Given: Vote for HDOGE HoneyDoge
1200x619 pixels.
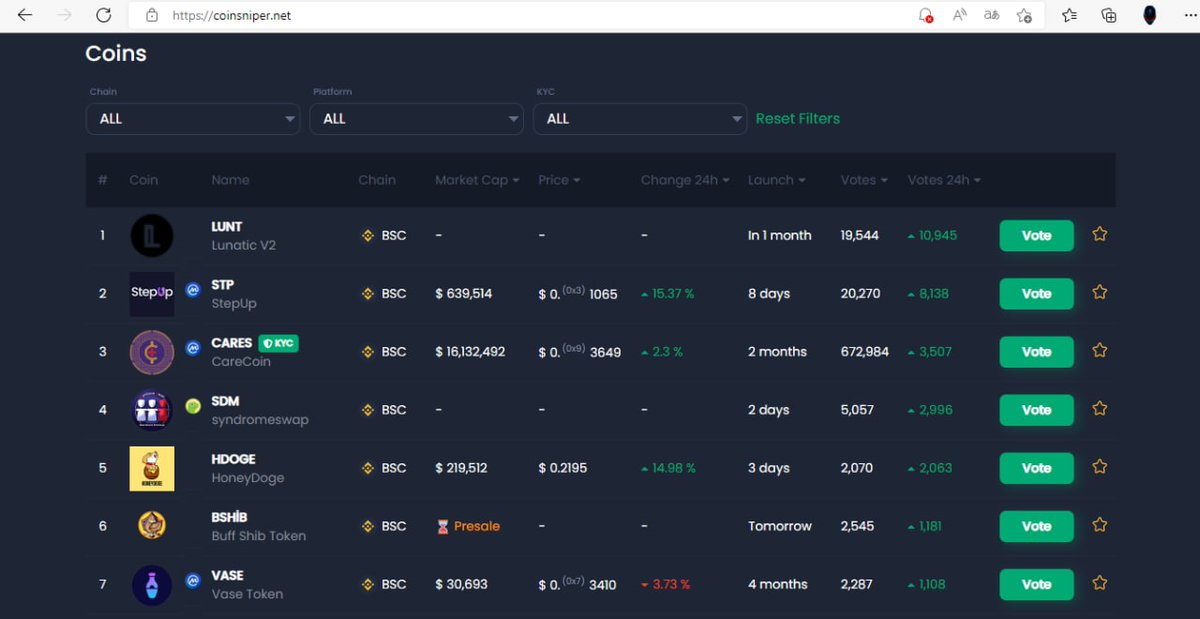Looking at the screenshot, I should click(x=1036, y=468).
